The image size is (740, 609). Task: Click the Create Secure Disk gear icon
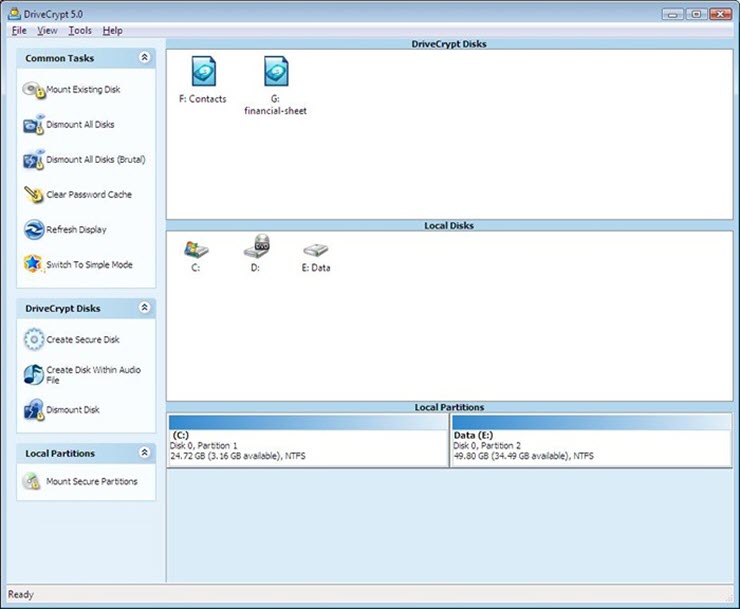point(33,340)
